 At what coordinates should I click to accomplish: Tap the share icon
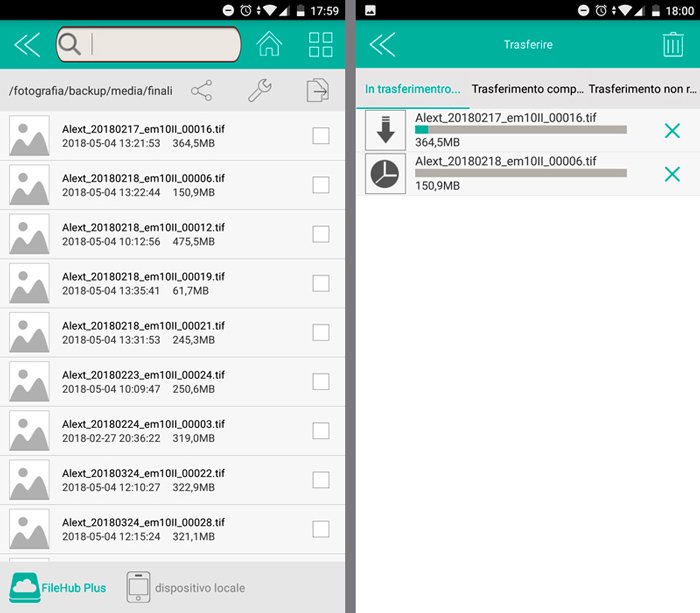pos(202,91)
